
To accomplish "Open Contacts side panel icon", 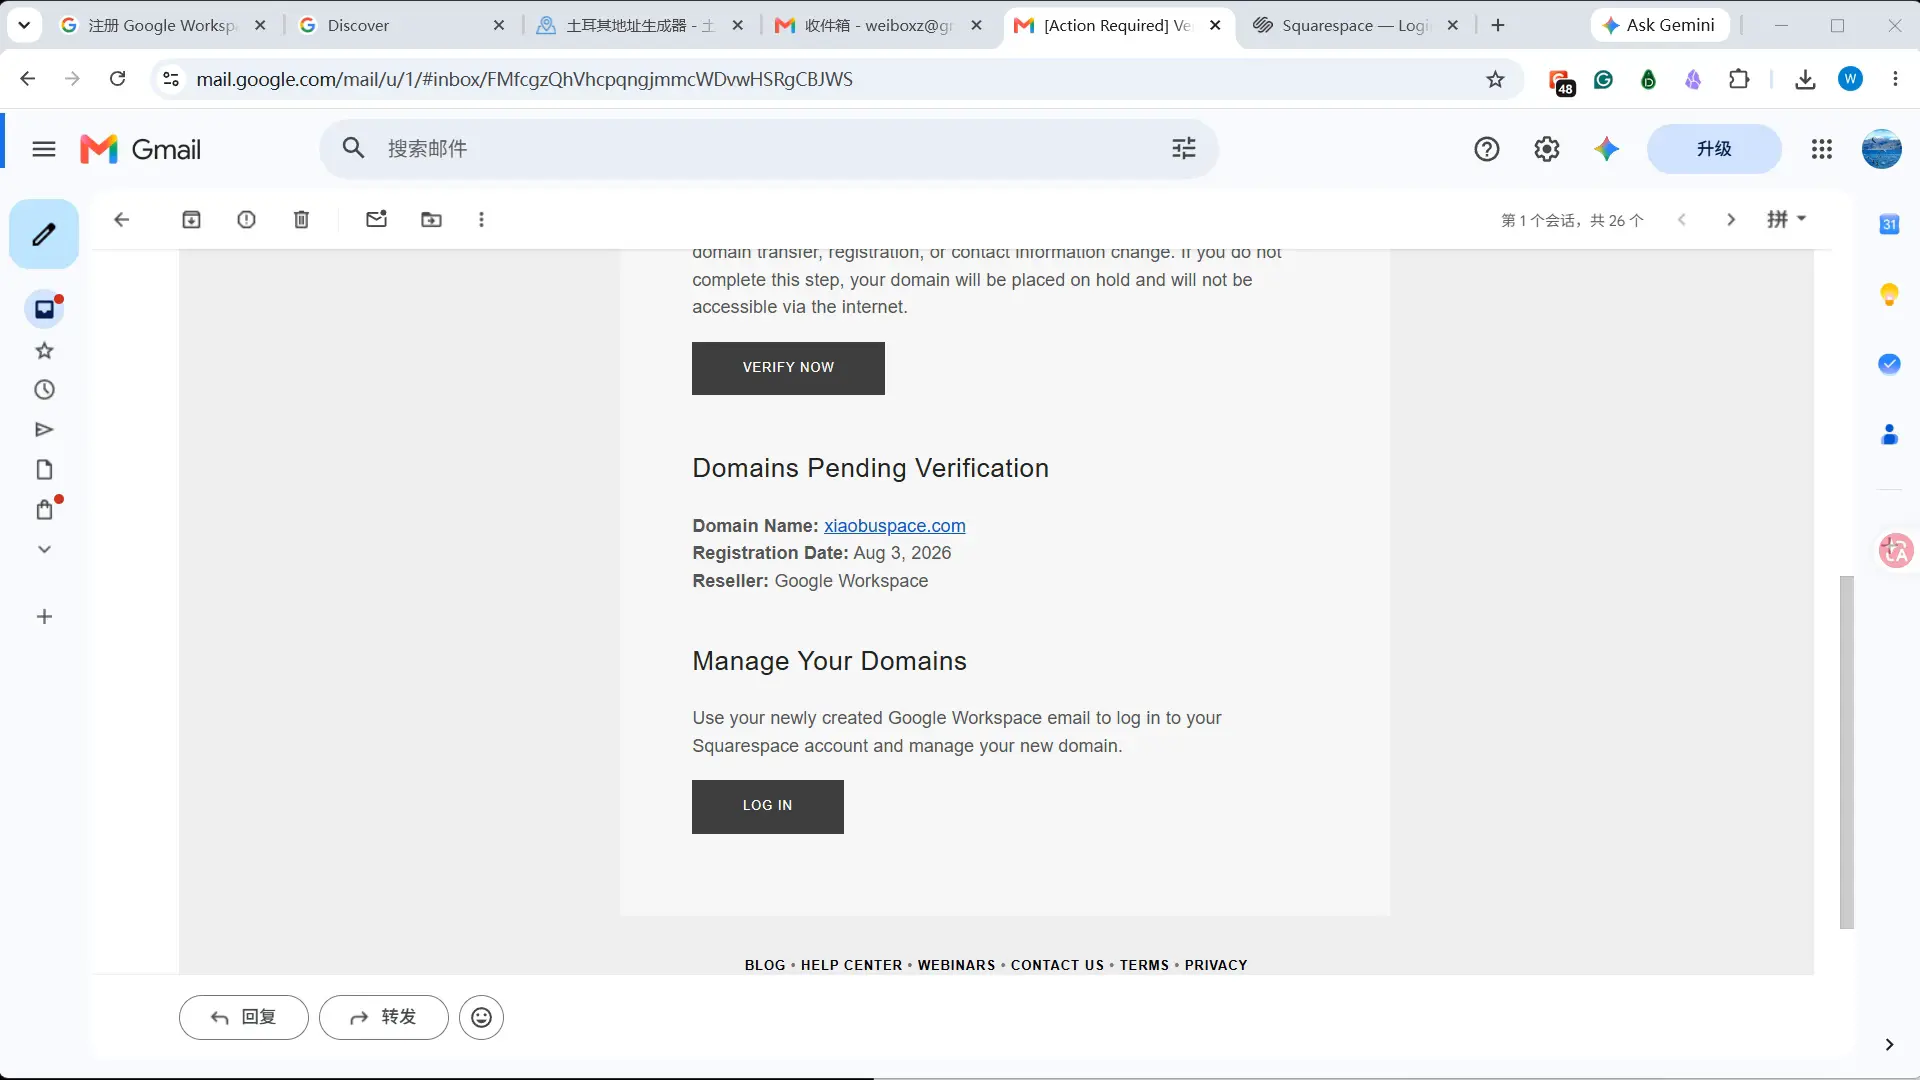I will click(1889, 434).
